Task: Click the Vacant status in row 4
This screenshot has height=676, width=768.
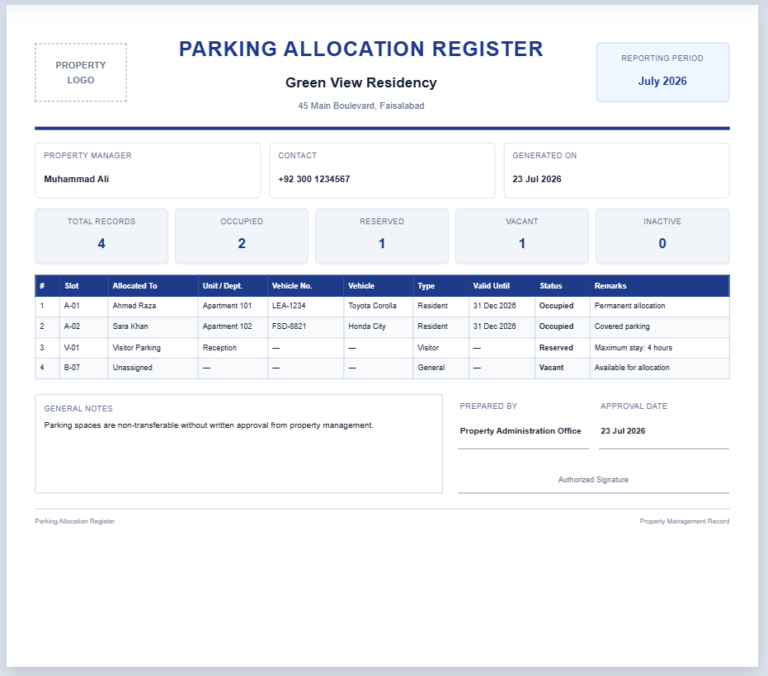Action: (552, 367)
